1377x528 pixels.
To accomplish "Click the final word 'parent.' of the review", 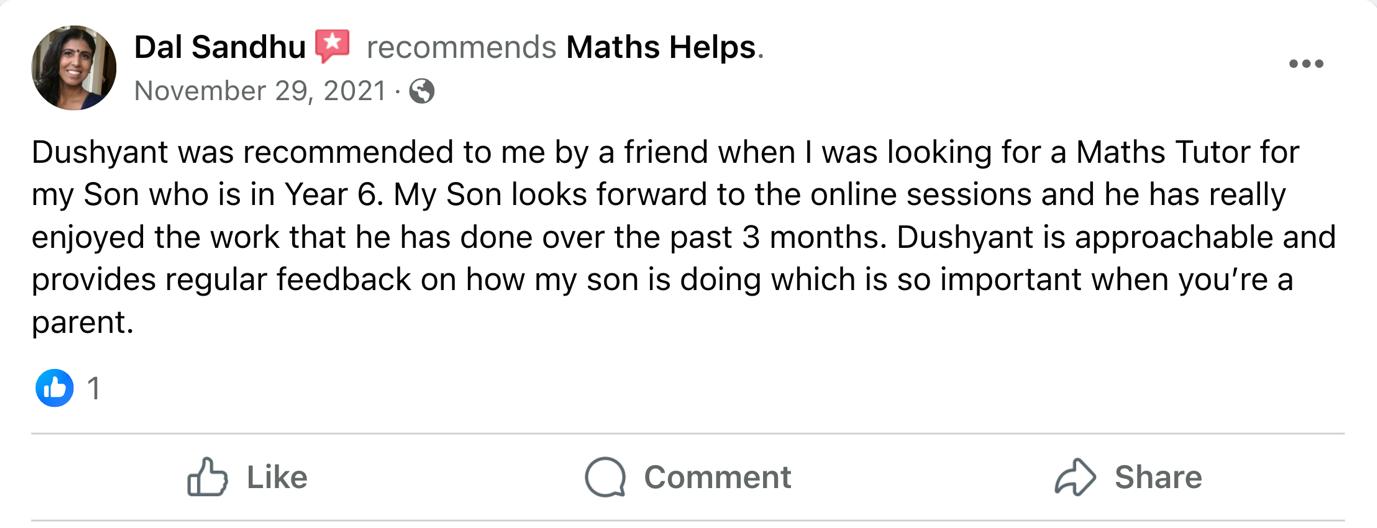I will pos(82,322).
